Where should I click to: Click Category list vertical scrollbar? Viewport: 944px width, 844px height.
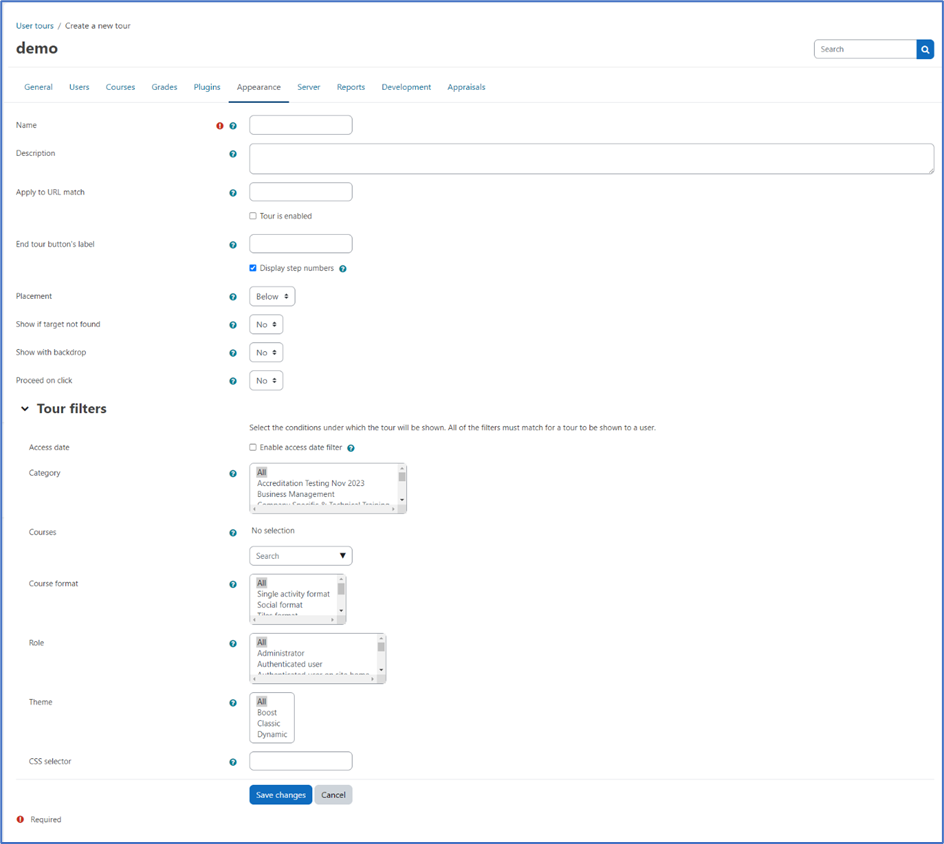tap(402, 485)
